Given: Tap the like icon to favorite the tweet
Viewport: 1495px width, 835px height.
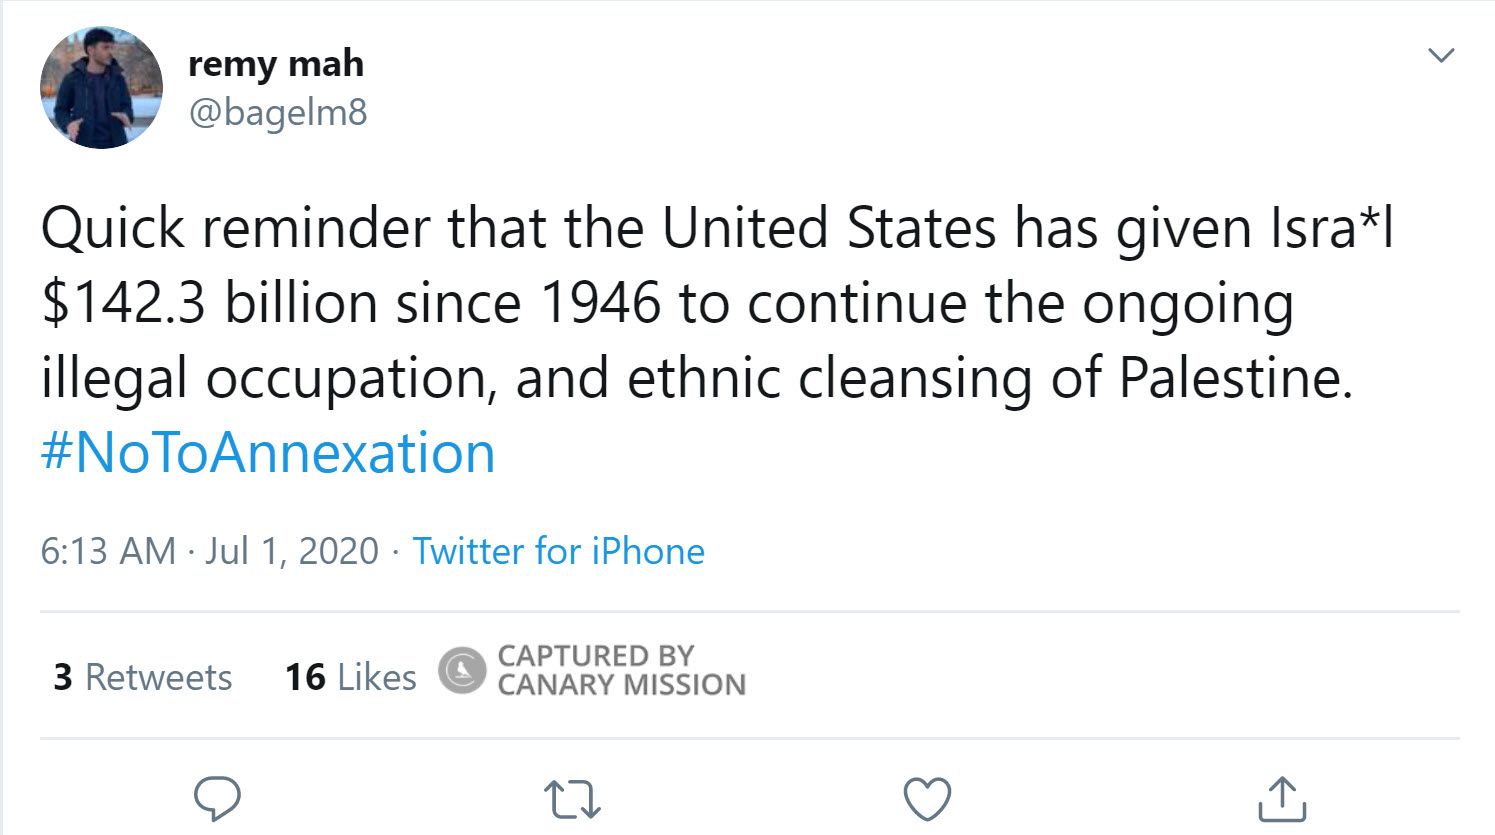Looking at the screenshot, I should [927, 797].
